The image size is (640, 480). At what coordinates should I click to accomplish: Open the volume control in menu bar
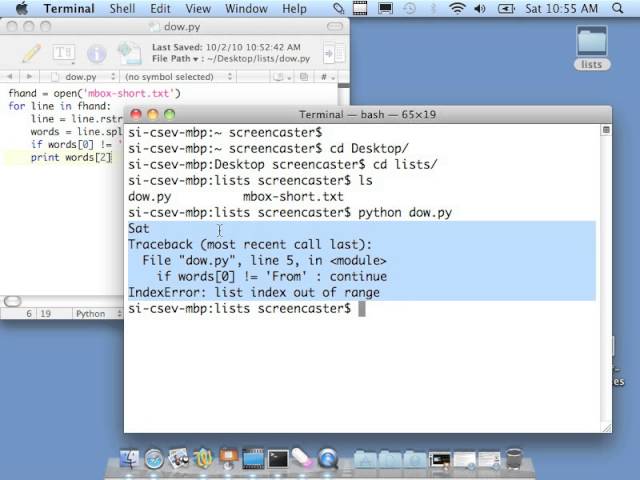(480, 8)
